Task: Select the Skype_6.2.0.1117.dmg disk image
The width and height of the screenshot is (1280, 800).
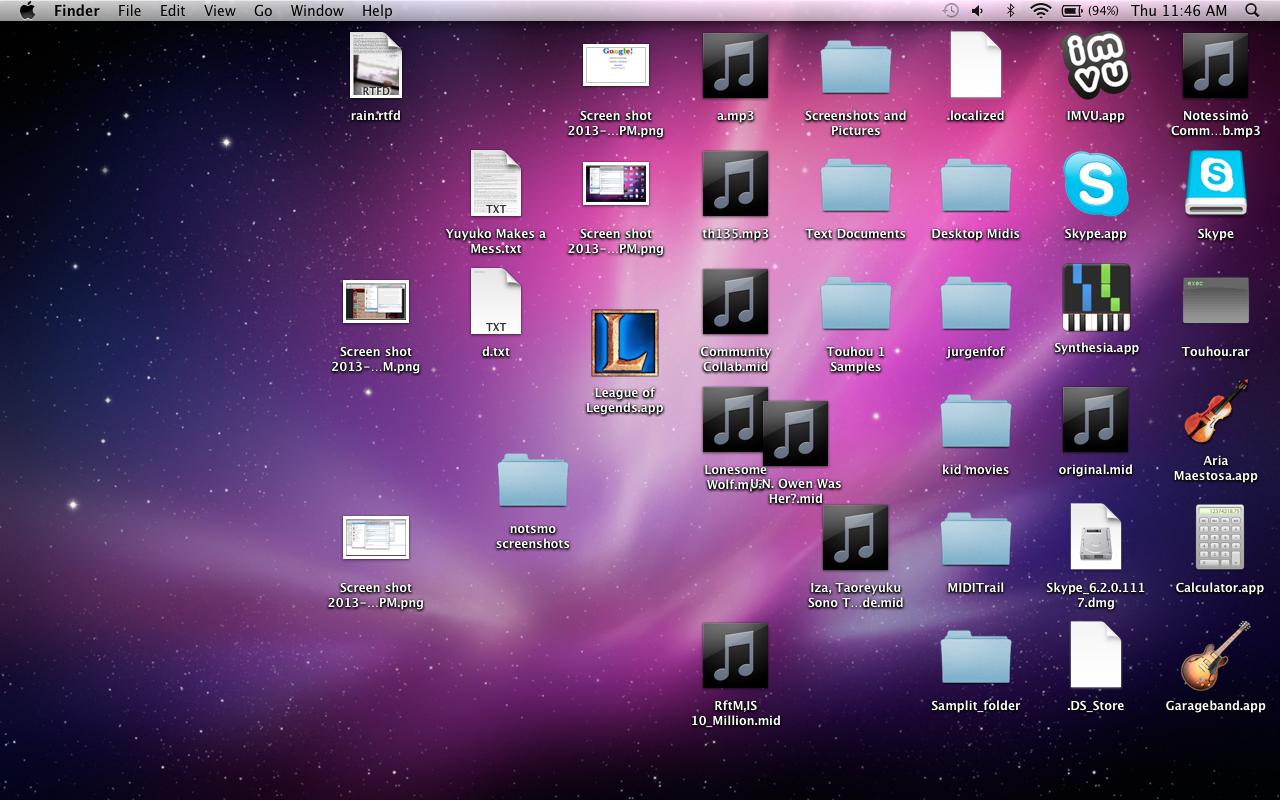Action: click(1095, 537)
